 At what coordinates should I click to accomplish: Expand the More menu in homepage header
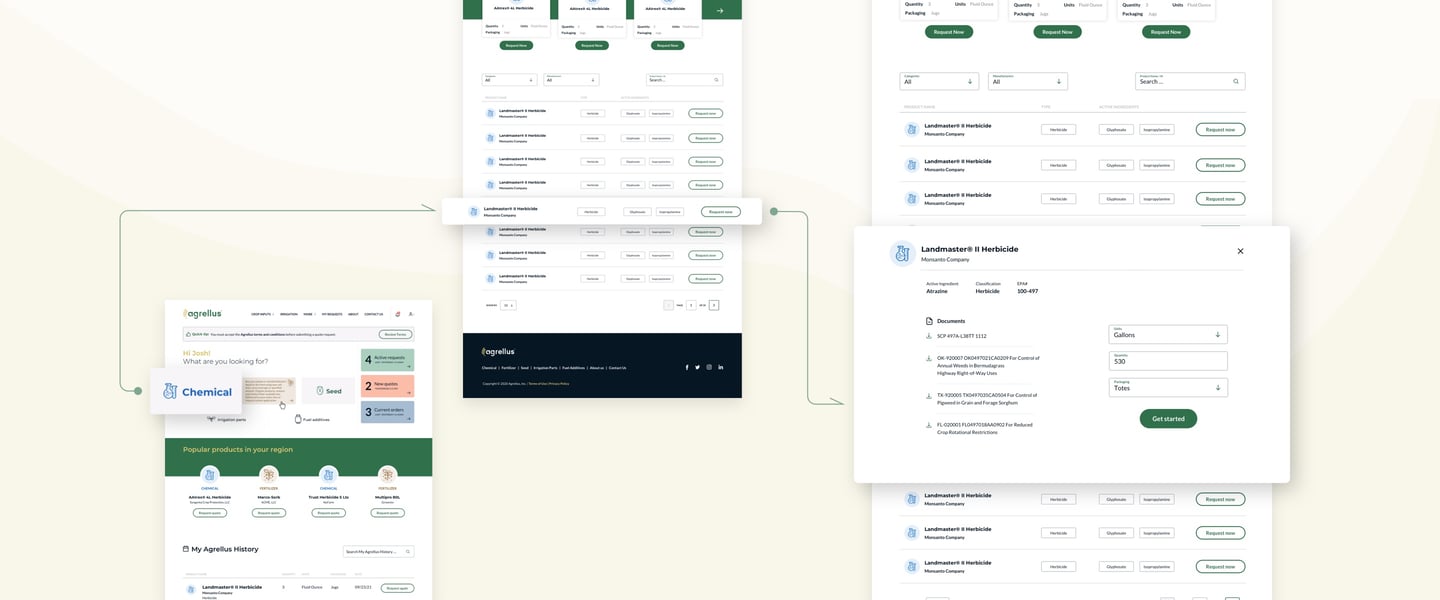point(310,314)
